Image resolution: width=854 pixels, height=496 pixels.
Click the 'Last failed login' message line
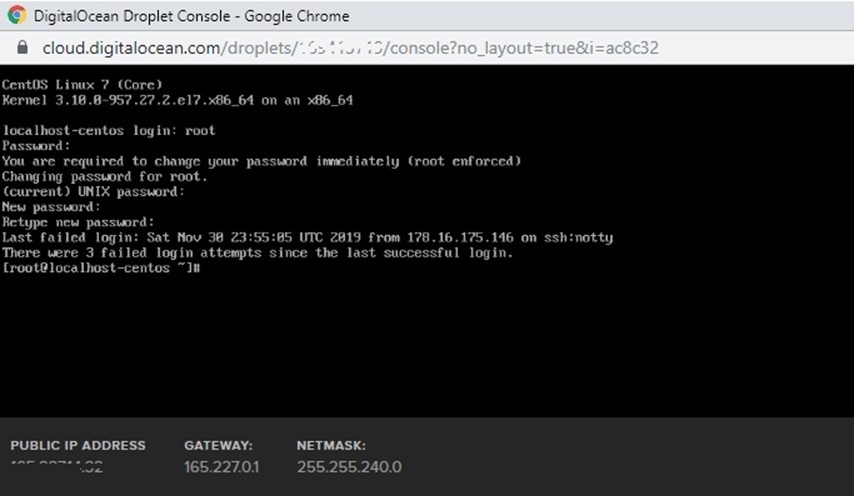308,237
